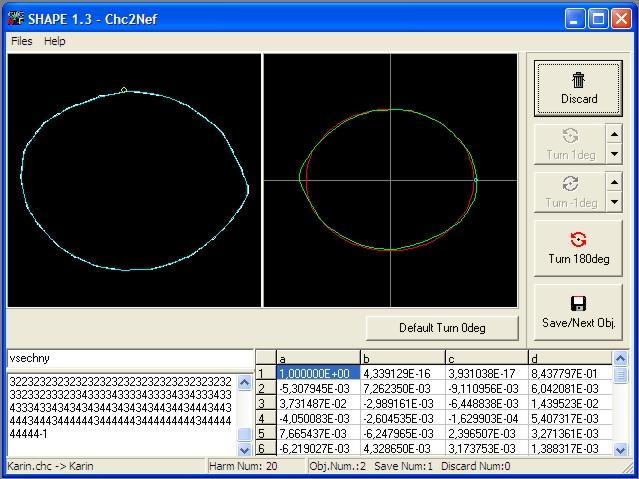Close the SHAPE window
The image size is (639, 479).
[x=621, y=19]
